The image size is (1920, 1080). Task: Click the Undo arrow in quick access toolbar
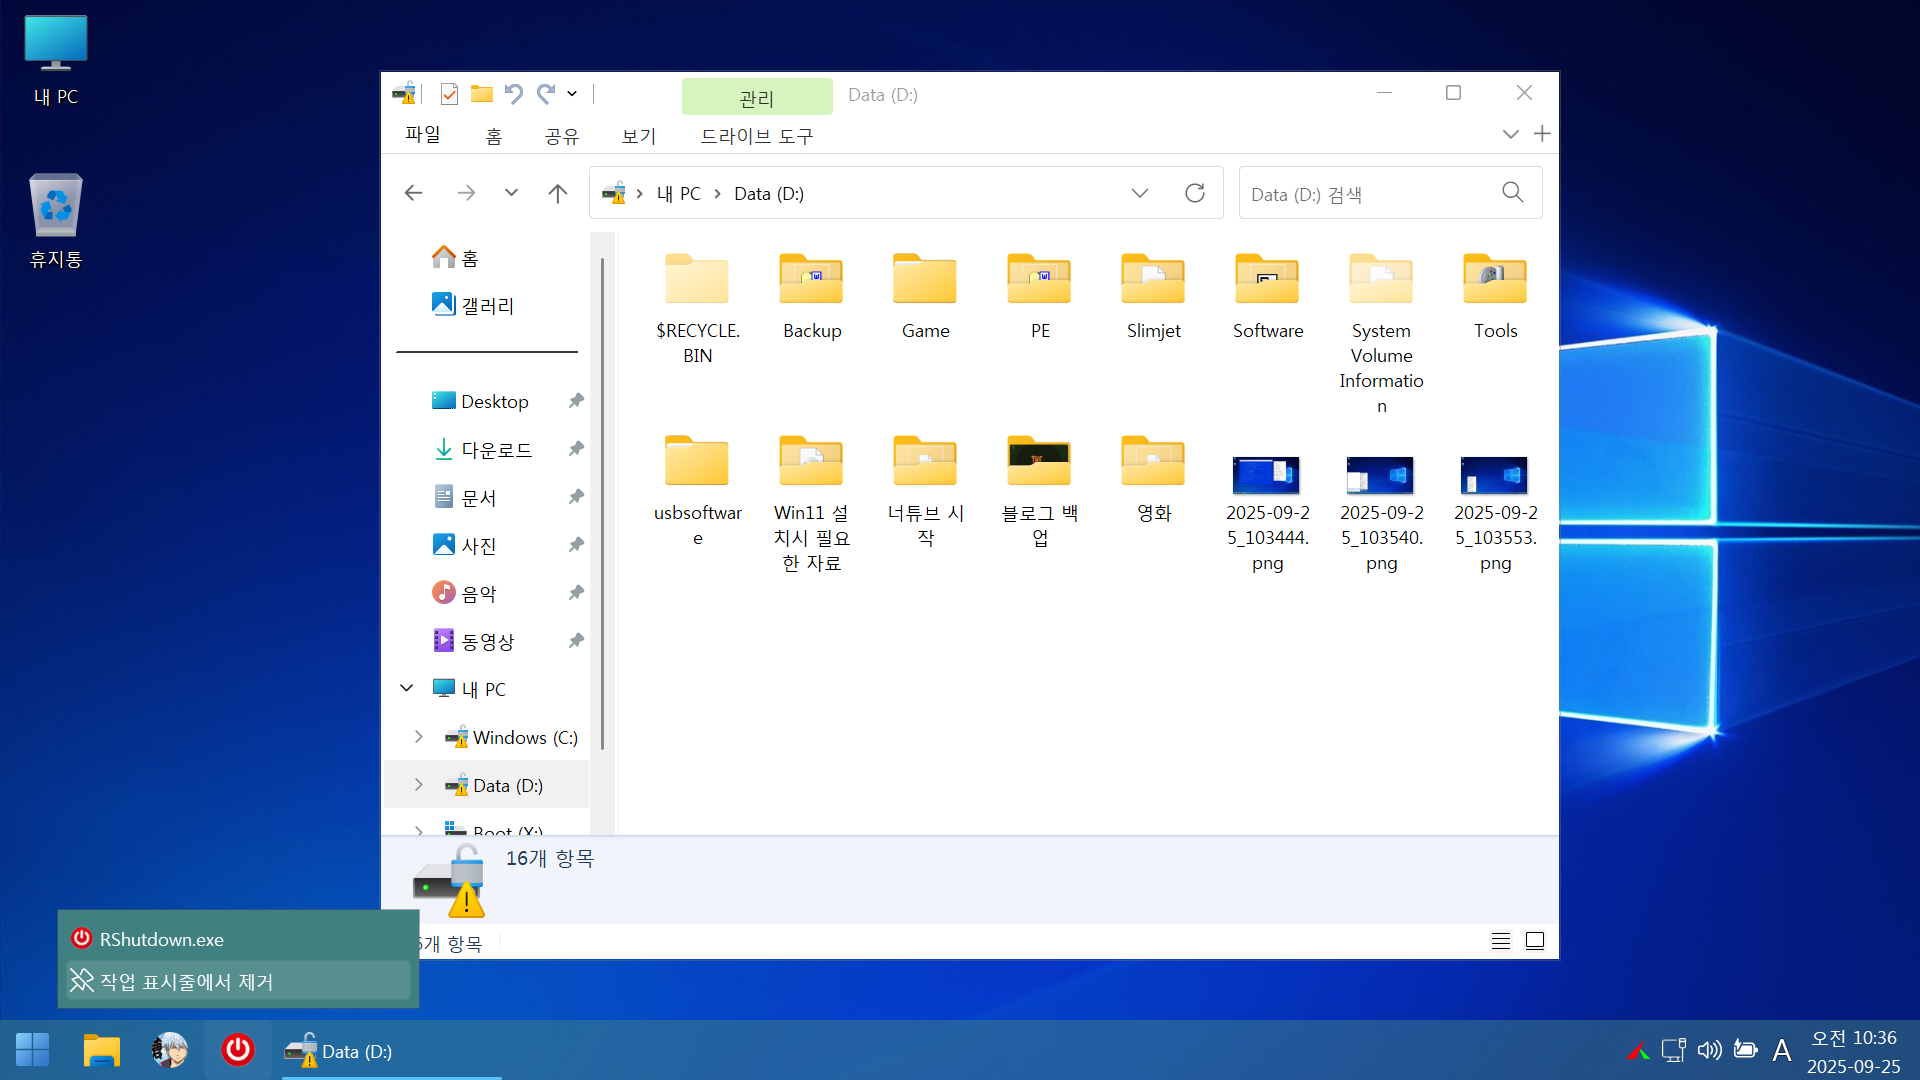(514, 94)
